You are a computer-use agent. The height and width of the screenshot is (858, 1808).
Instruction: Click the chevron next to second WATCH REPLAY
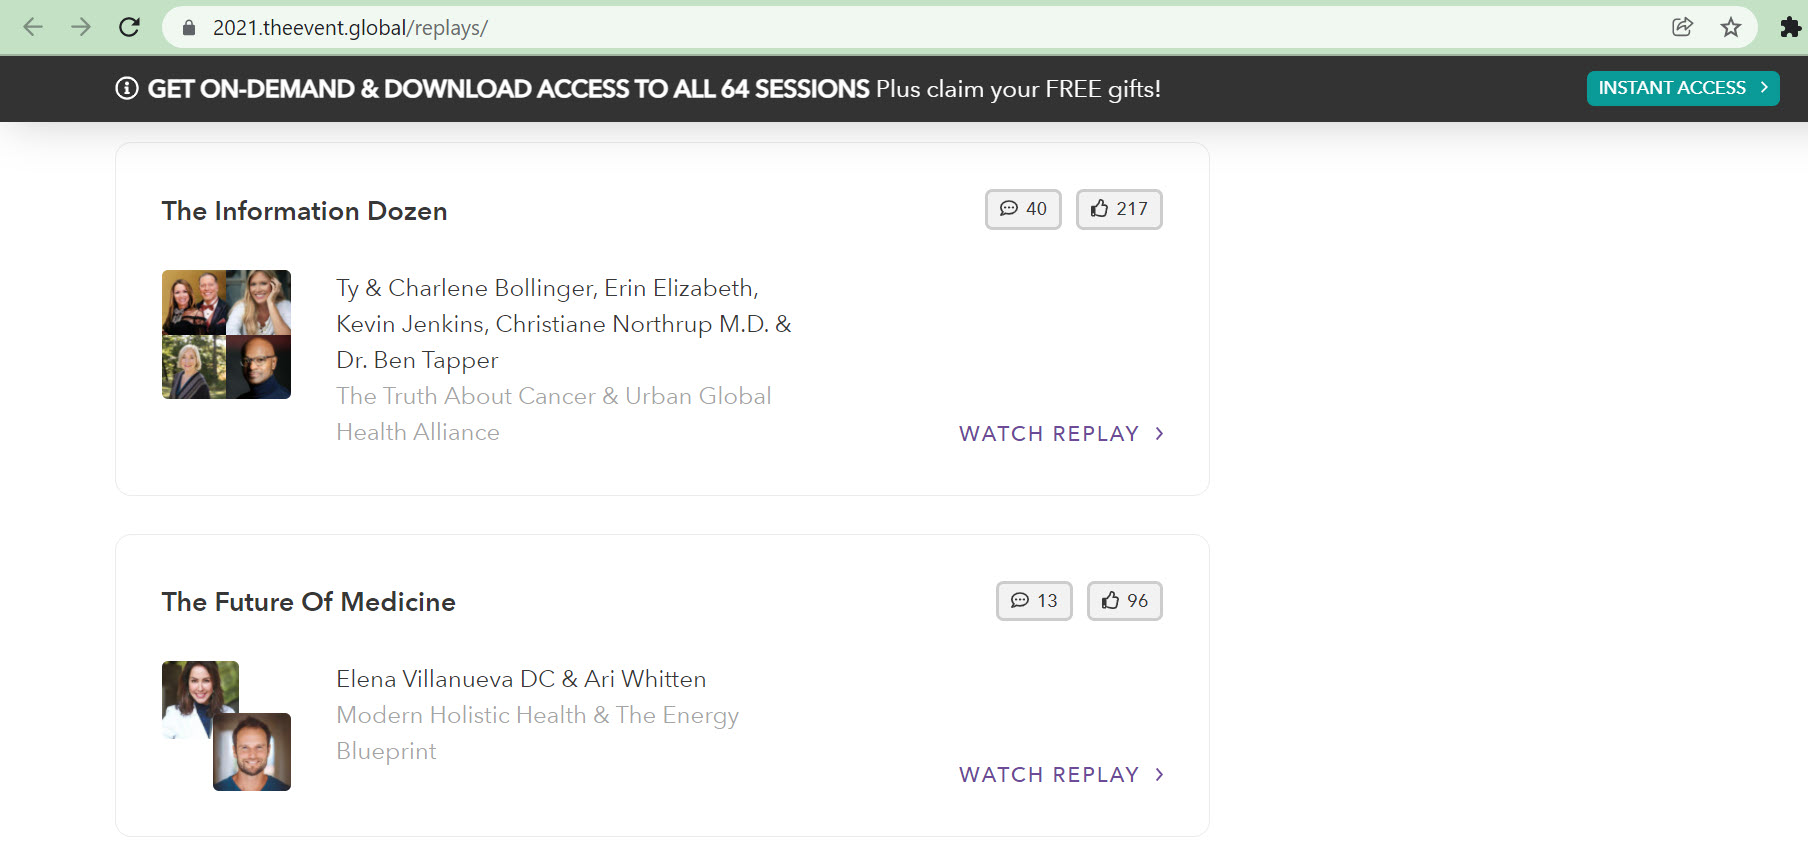point(1160,774)
